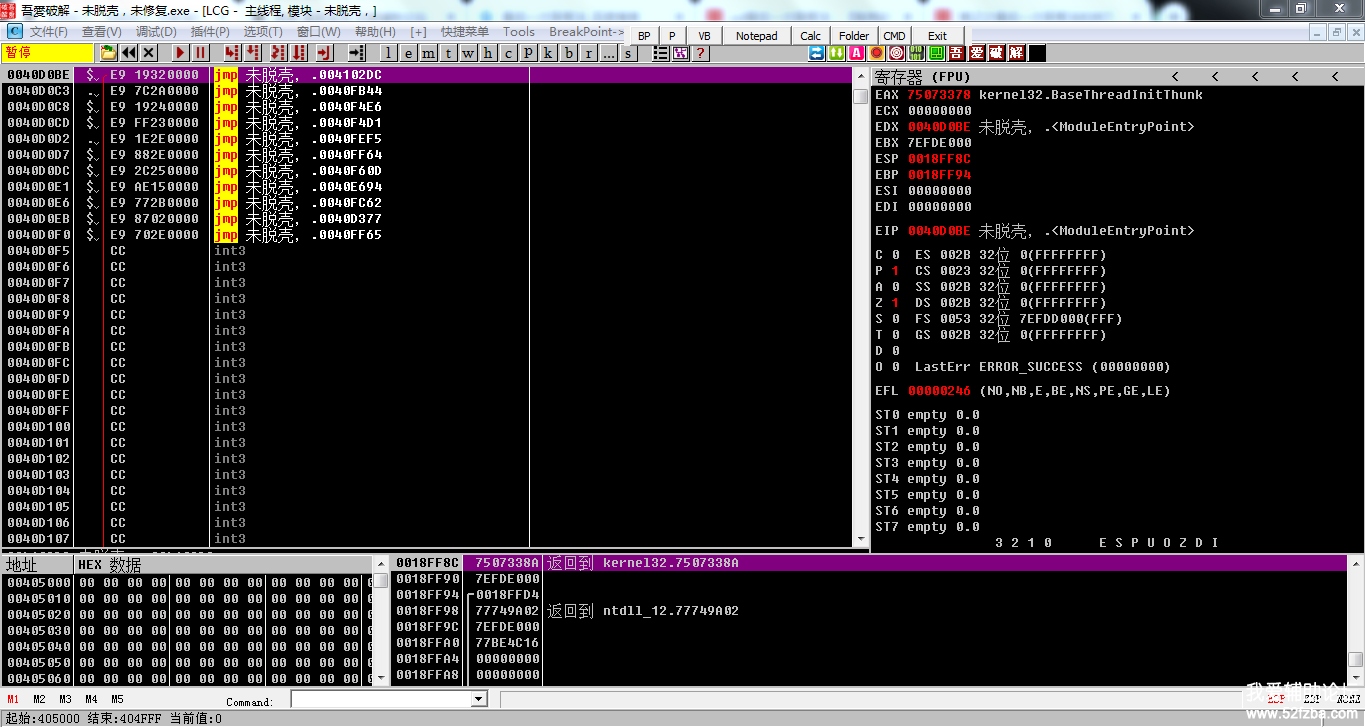Open the Log window with 'l' button

pos(389,53)
